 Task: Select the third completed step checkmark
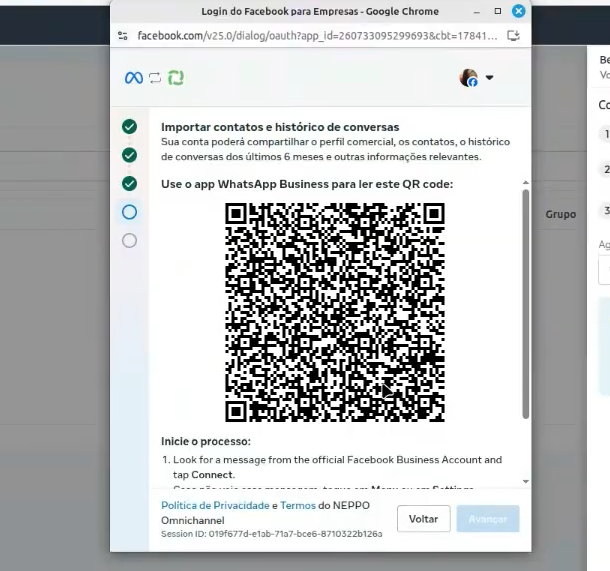(130, 184)
